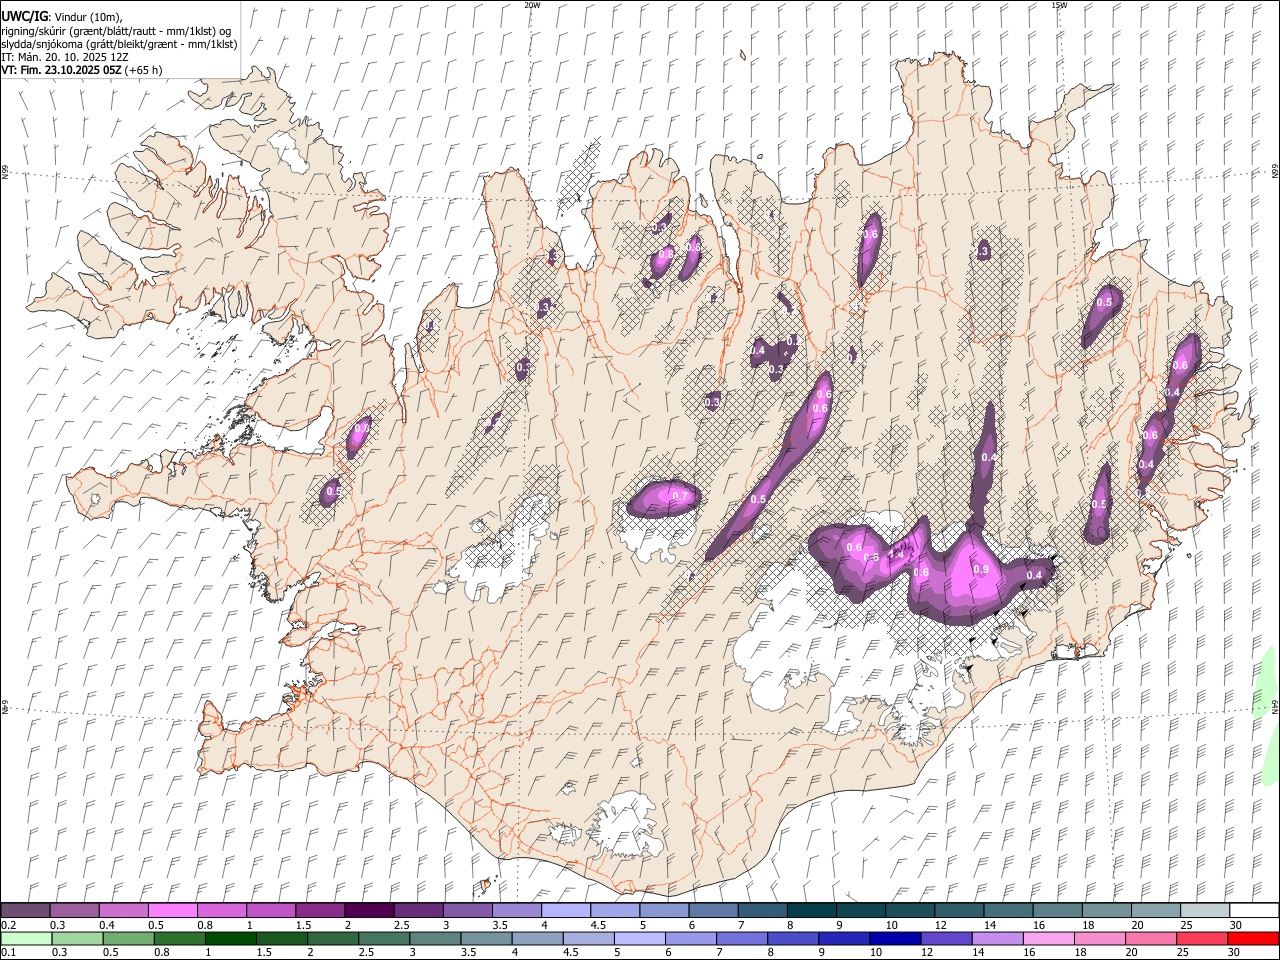Select top-row legend swatch between 0.2 and 0.3
This screenshot has height=960, width=1280.
(25, 910)
